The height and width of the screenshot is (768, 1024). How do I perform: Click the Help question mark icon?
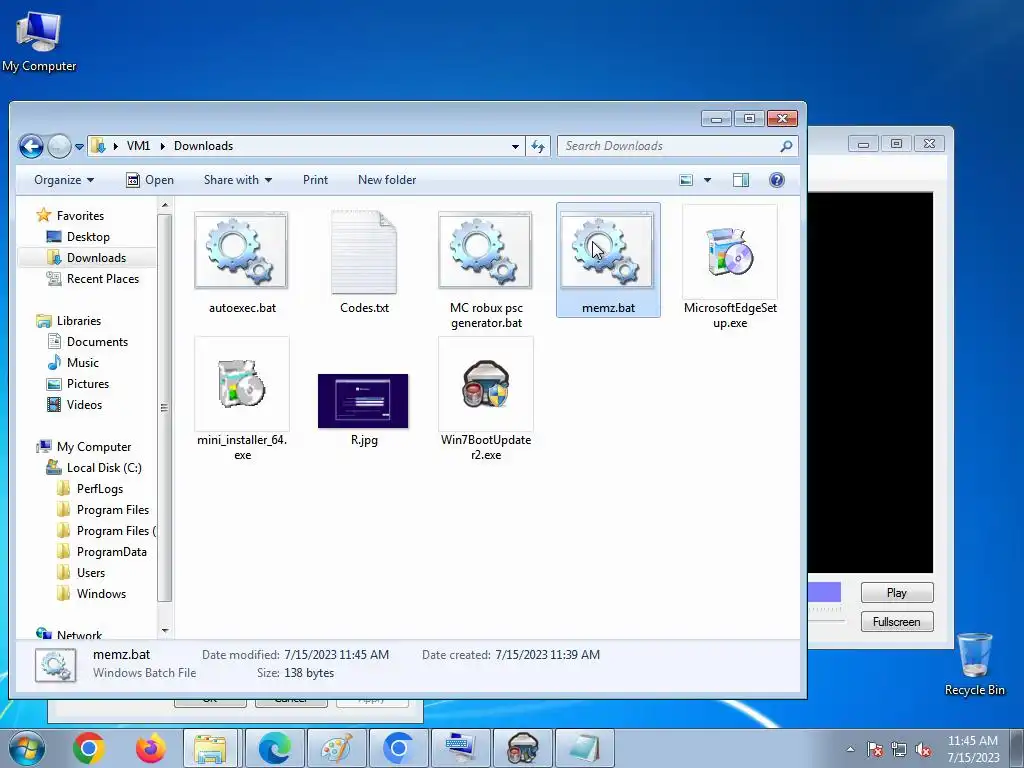pyautogui.click(x=776, y=180)
